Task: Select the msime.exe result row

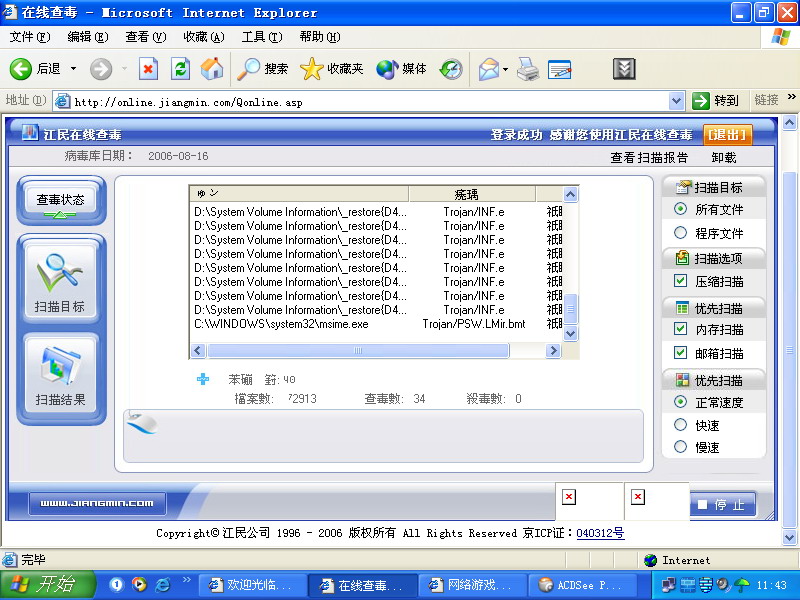Action: coord(376,324)
